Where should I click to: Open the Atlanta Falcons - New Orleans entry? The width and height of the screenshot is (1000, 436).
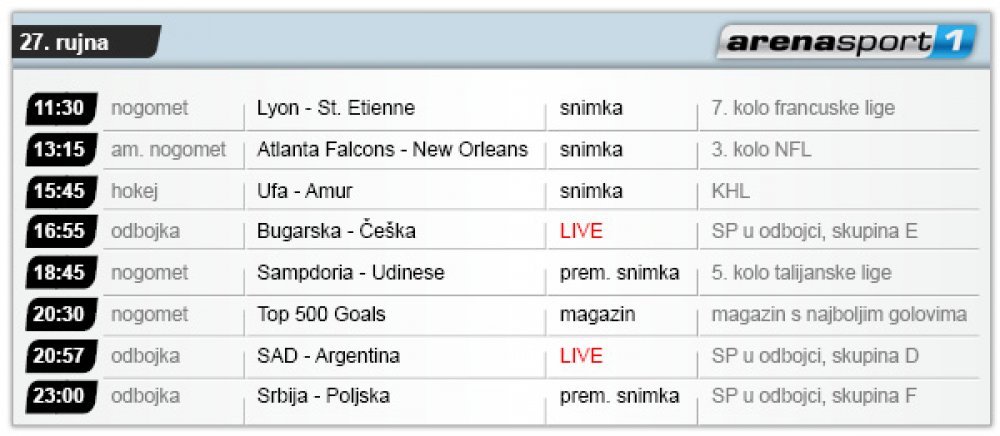392,150
